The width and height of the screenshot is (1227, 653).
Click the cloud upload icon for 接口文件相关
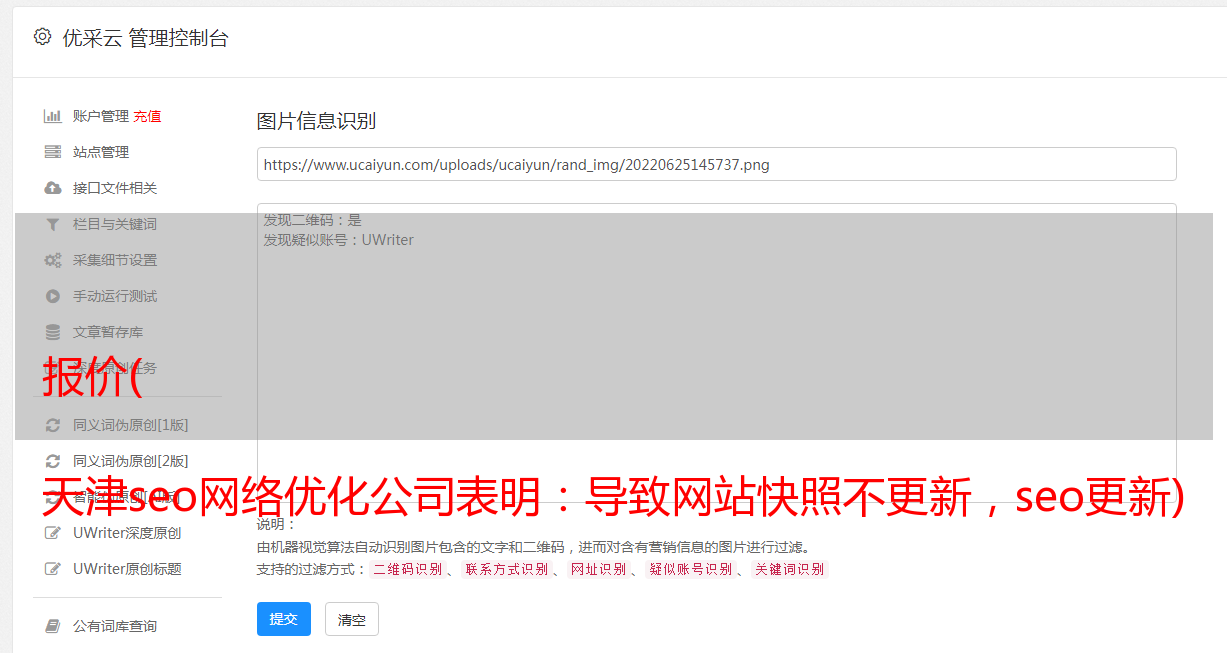click(53, 188)
